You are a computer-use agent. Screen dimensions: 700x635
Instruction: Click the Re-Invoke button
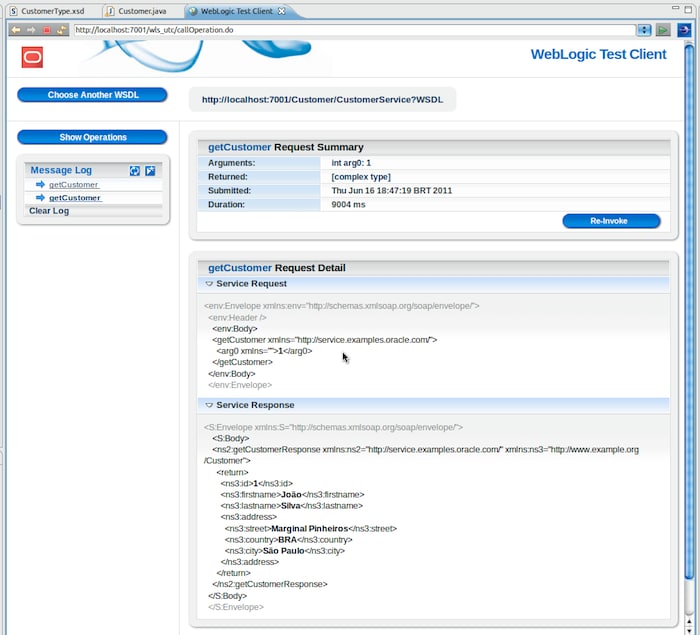pyautogui.click(x=611, y=221)
